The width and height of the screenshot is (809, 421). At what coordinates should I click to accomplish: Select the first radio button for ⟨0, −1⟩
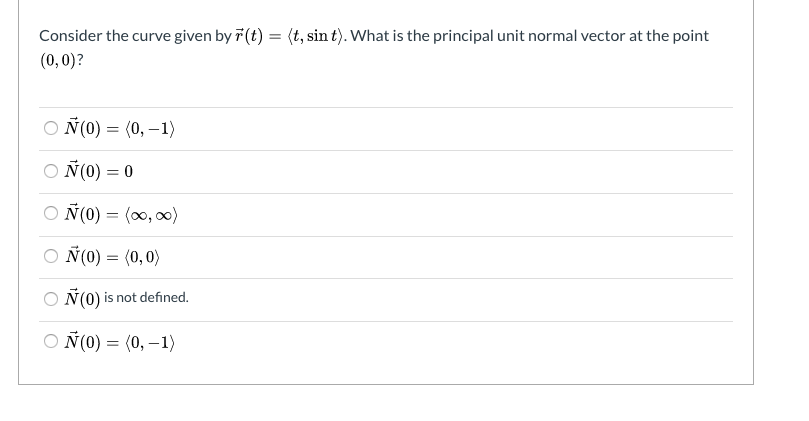click(x=51, y=128)
